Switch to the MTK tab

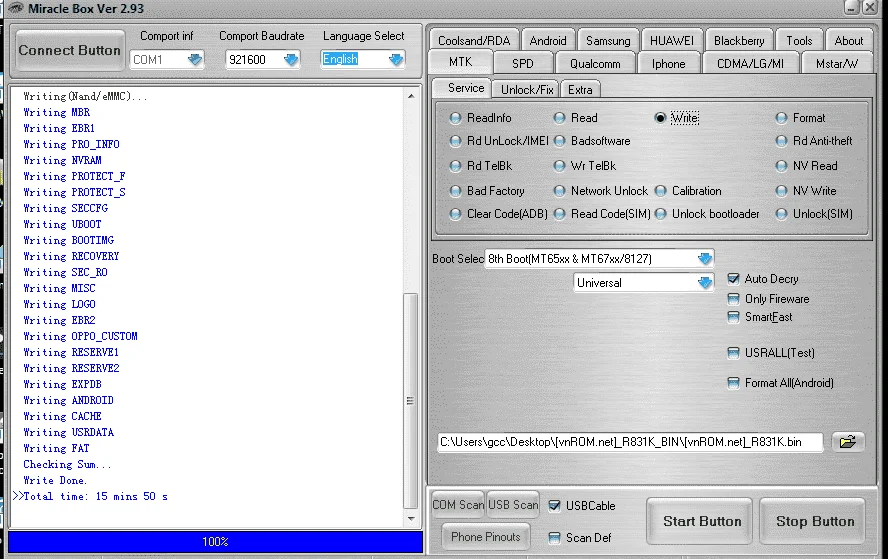460,62
